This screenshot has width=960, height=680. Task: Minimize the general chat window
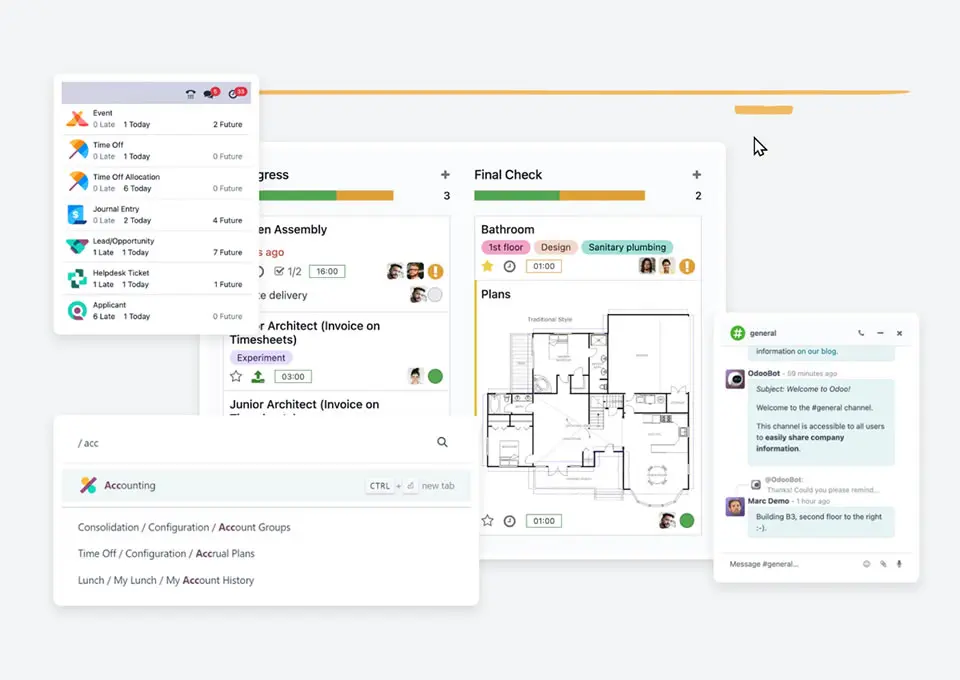880,333
